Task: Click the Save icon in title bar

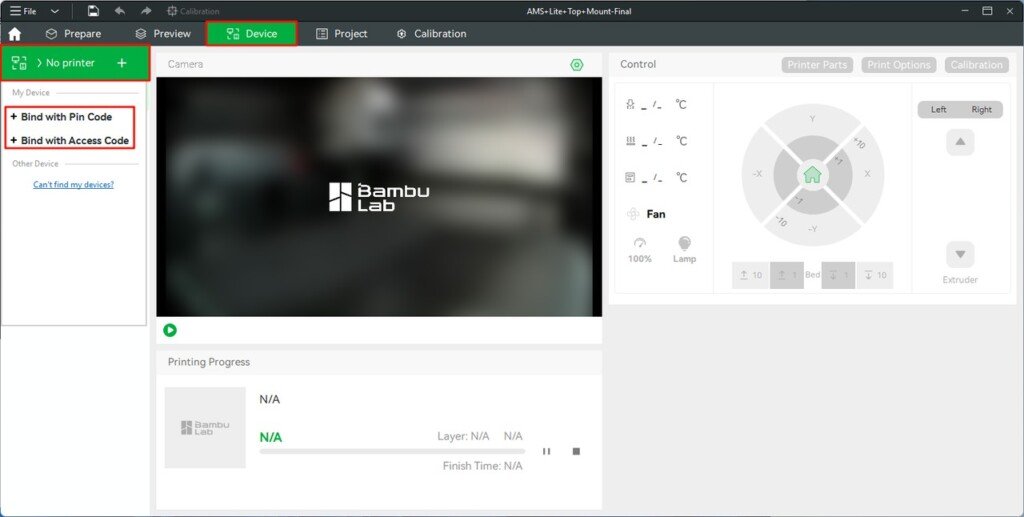Action: 93,11
